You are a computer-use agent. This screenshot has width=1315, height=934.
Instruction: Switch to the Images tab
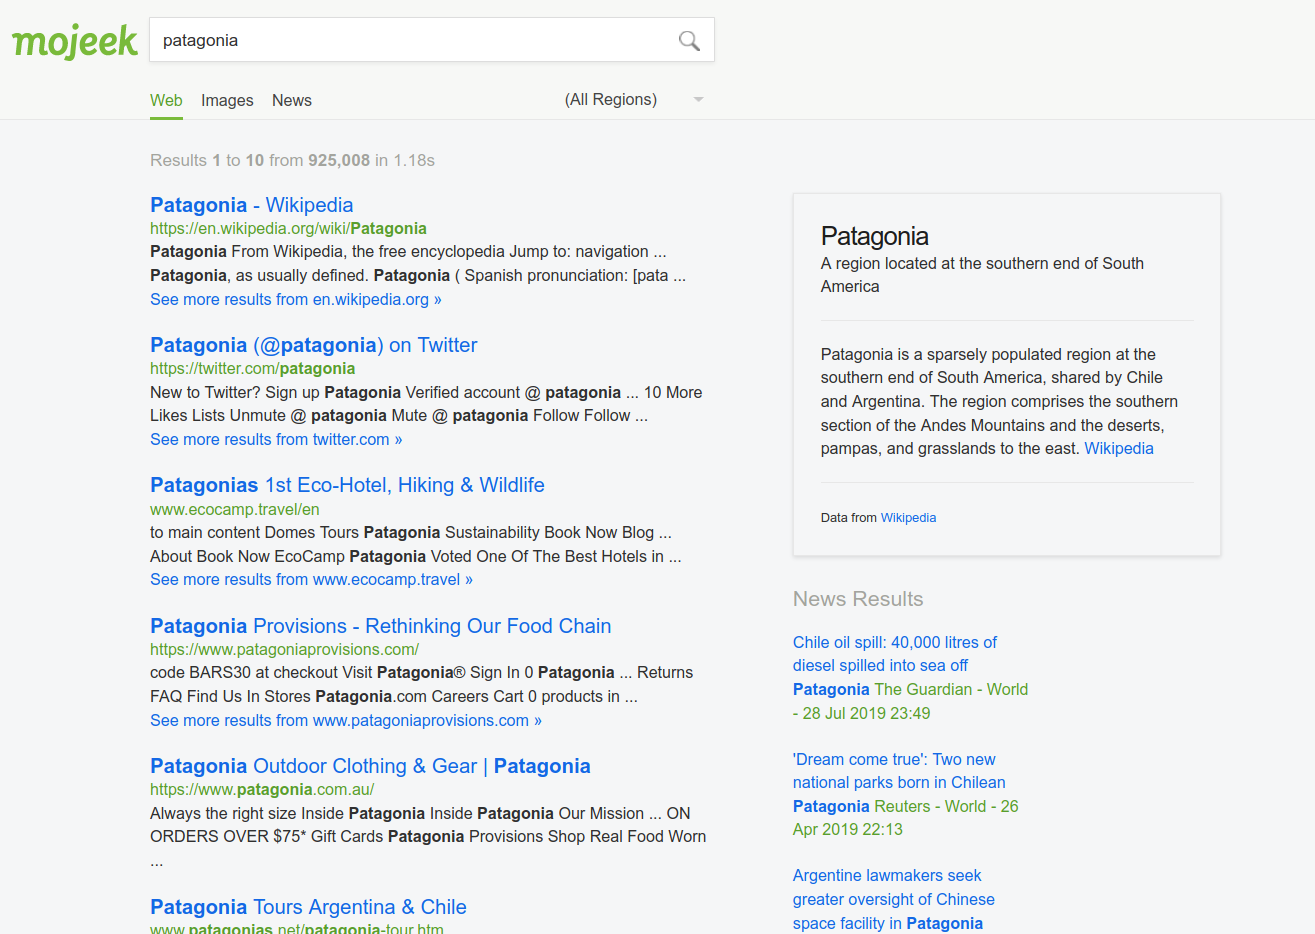click(x=227, y=100)
